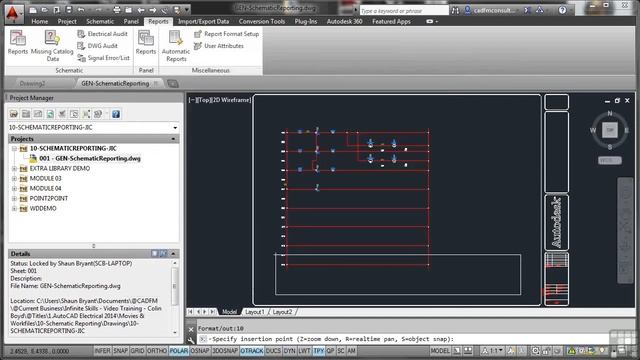Viewport: 640px width, 360px height.
Task: Expand the WDDEMO project
Action: [14, 209]
